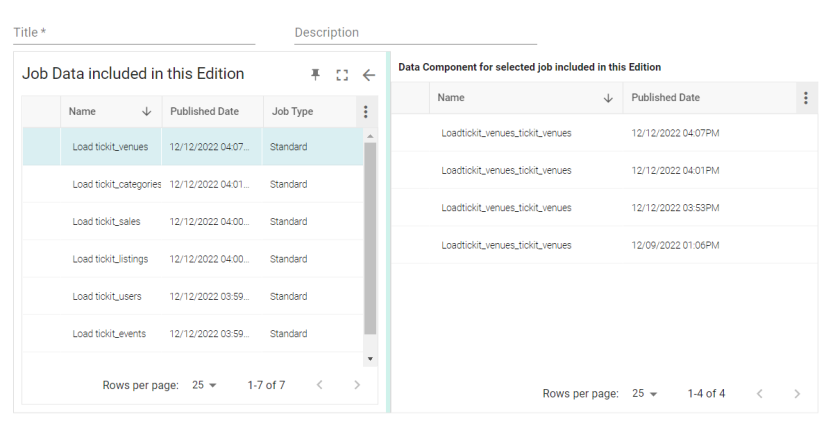Go to previous page in Job Data table
826x423 pixels.
click(319, 385)
